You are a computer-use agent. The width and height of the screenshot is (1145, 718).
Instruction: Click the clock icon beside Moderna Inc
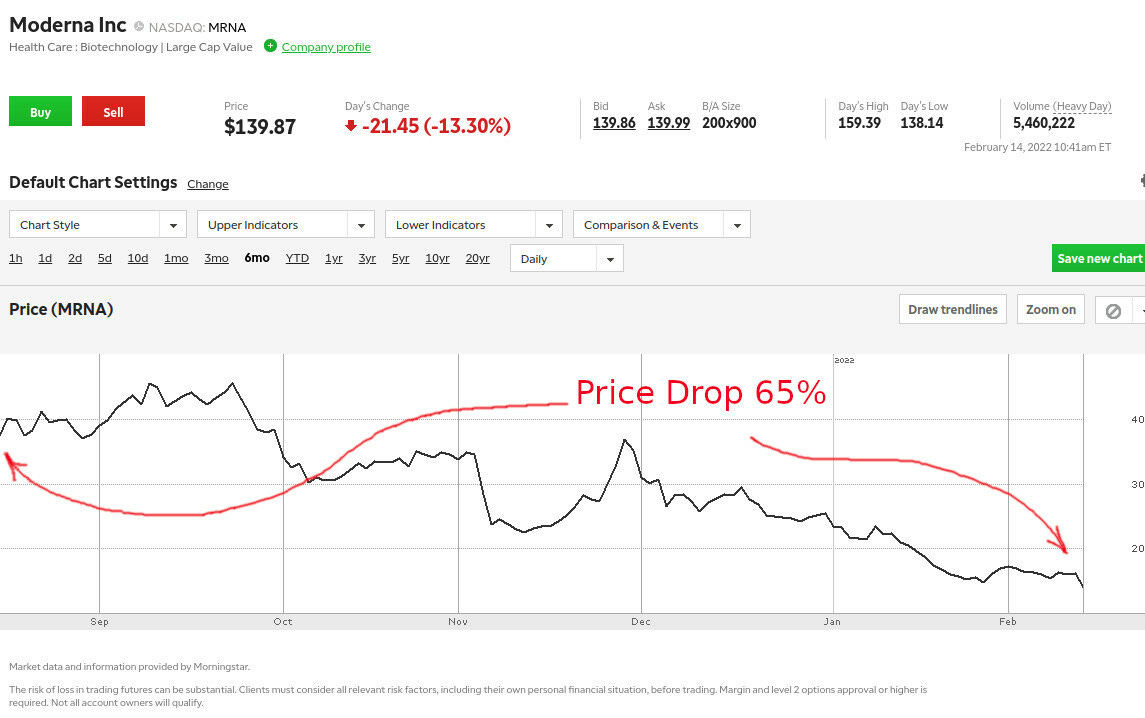139,26
